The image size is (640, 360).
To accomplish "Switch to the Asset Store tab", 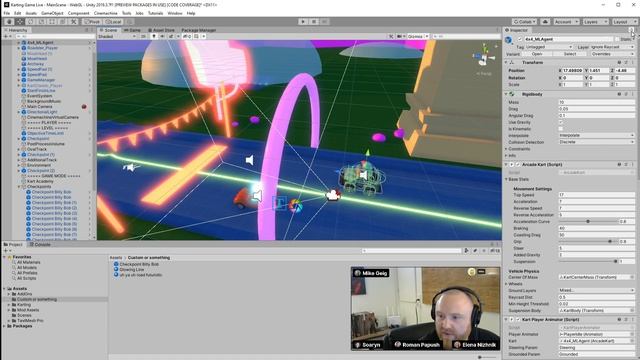I will [161, 30].
